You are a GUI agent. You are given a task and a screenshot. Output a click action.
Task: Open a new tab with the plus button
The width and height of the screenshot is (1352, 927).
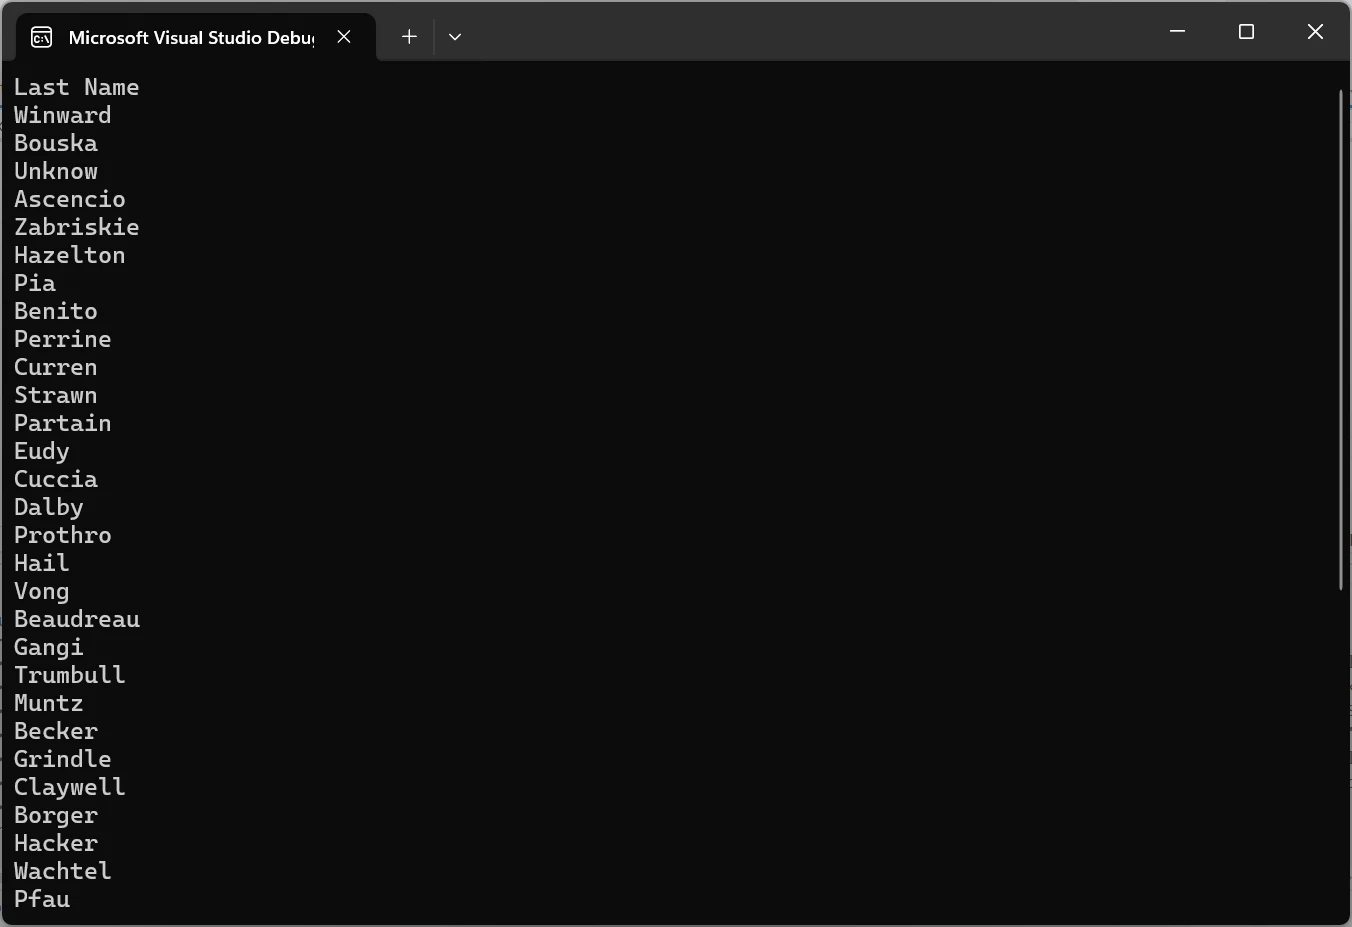pyautogui.click(x=409, y=37)
